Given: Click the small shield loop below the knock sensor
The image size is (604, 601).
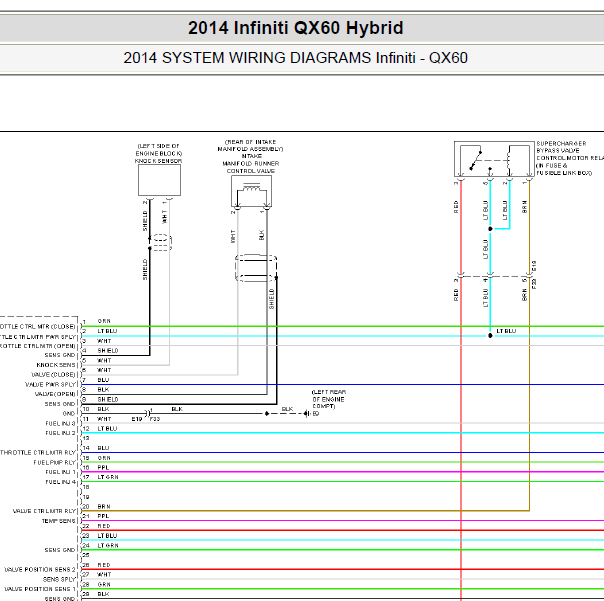Looking at the screenshot, I should [x=161, y=242].
